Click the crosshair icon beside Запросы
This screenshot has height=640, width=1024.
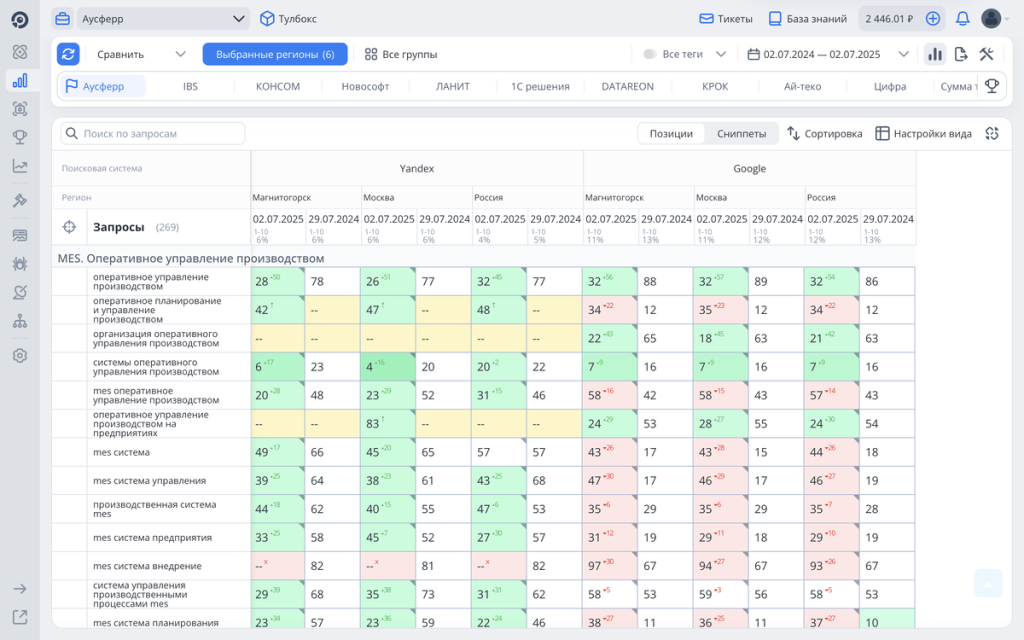pyautogui.click(x=69, y=227)
